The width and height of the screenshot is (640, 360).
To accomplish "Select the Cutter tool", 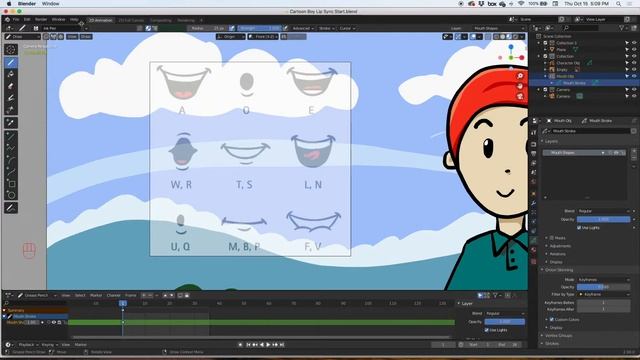I will (x=11, y=109).
